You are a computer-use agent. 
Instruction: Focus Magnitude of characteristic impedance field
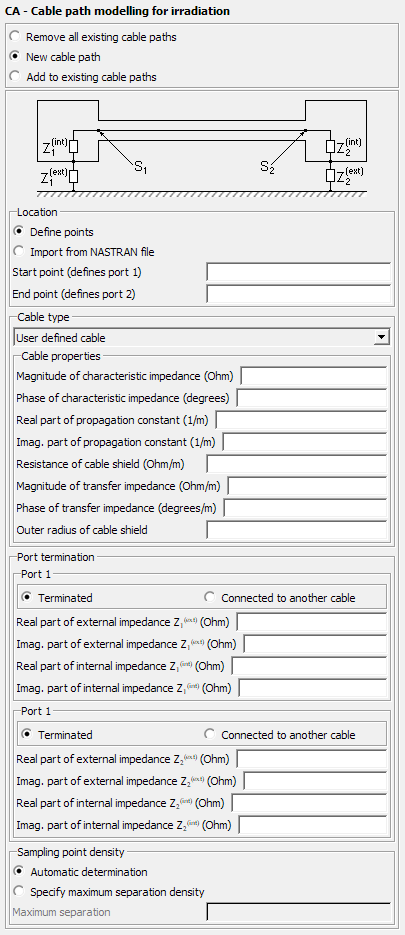coord(314,376)
